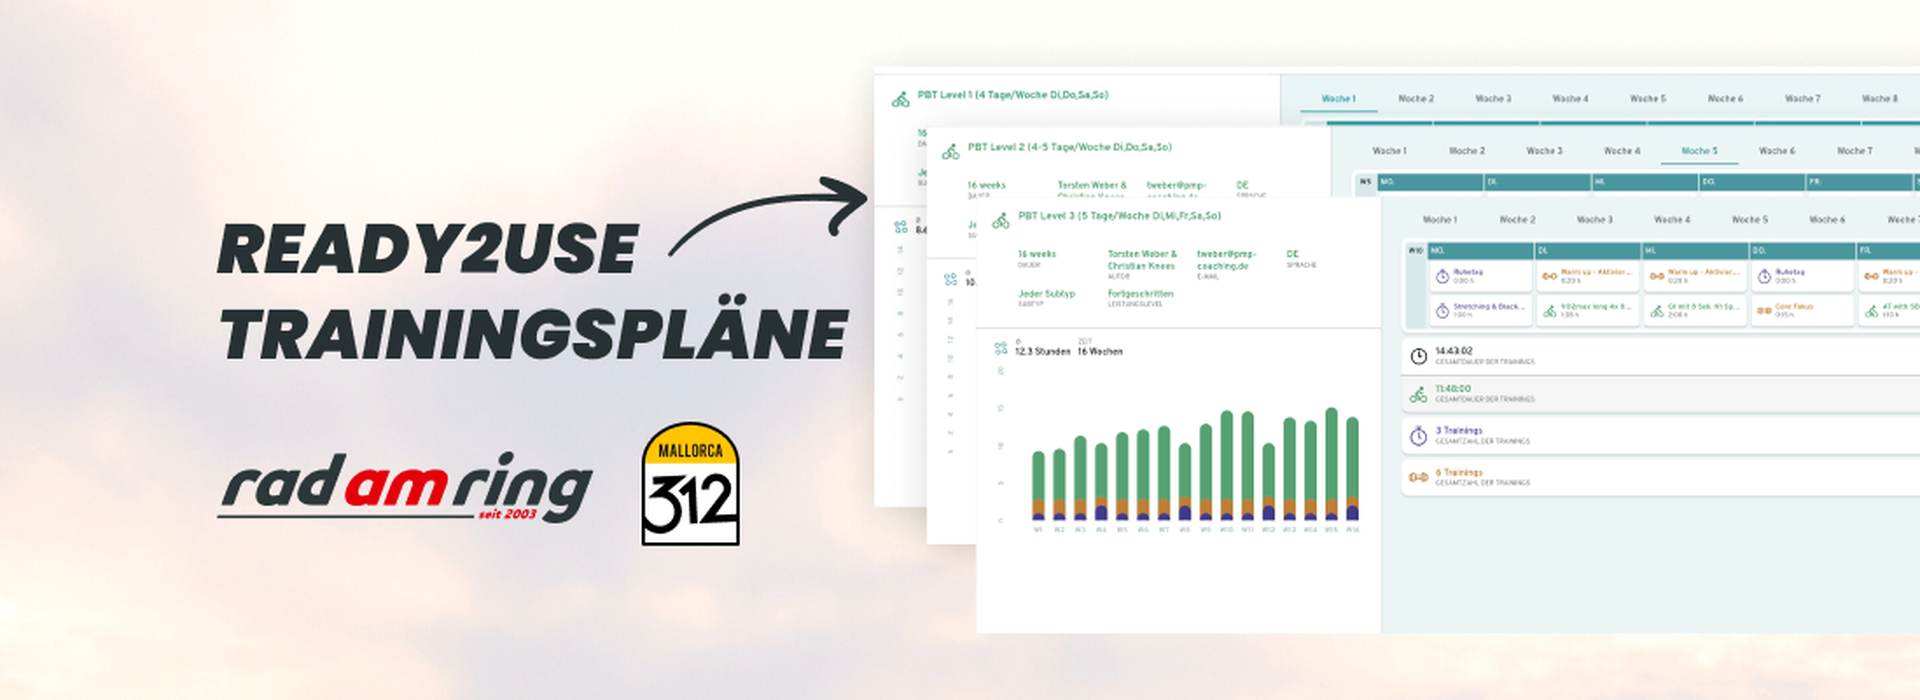Screen dimensions: 1920x700
Task: Click the Mallorca 312 logo
Action: click(690, 484)
